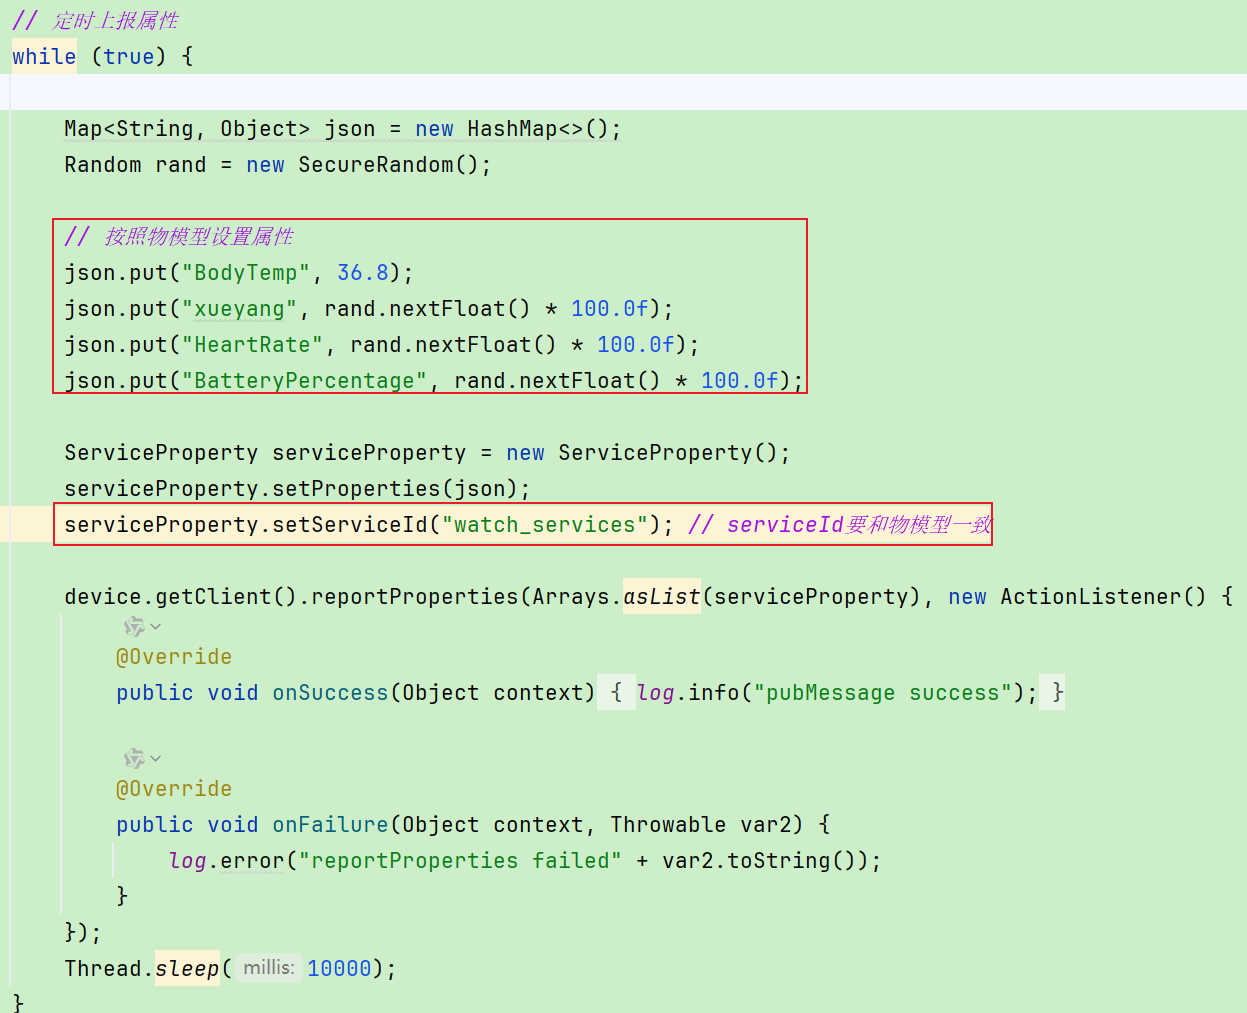Click "Map<String, Object>" type declaration
Screen dimensions: 1247x1013
(187, 129)
